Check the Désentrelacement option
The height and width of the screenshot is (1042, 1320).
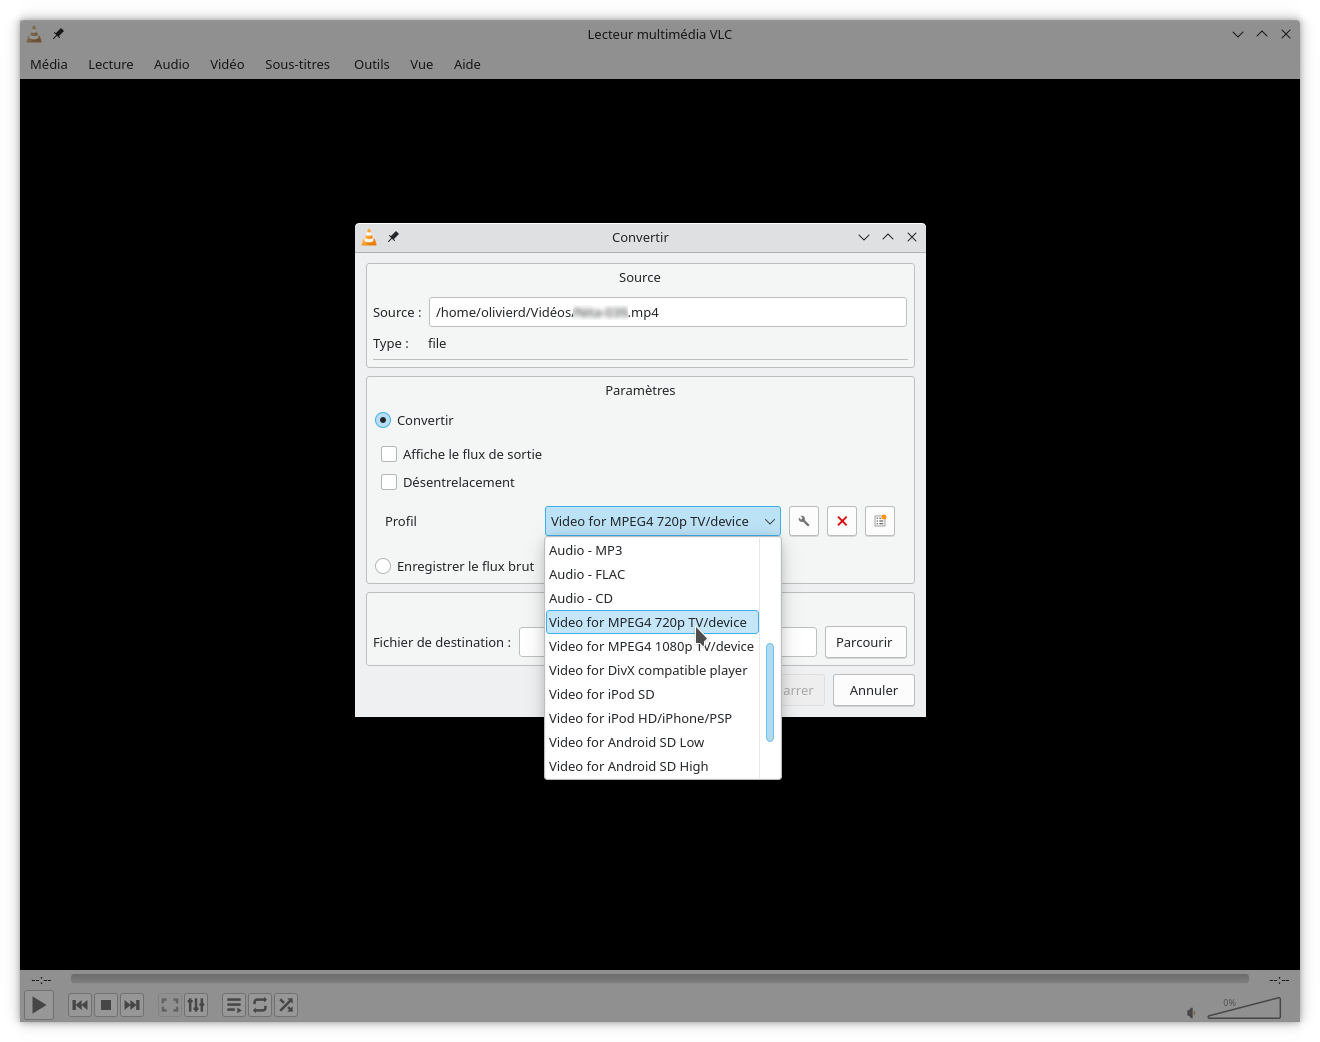389,482
